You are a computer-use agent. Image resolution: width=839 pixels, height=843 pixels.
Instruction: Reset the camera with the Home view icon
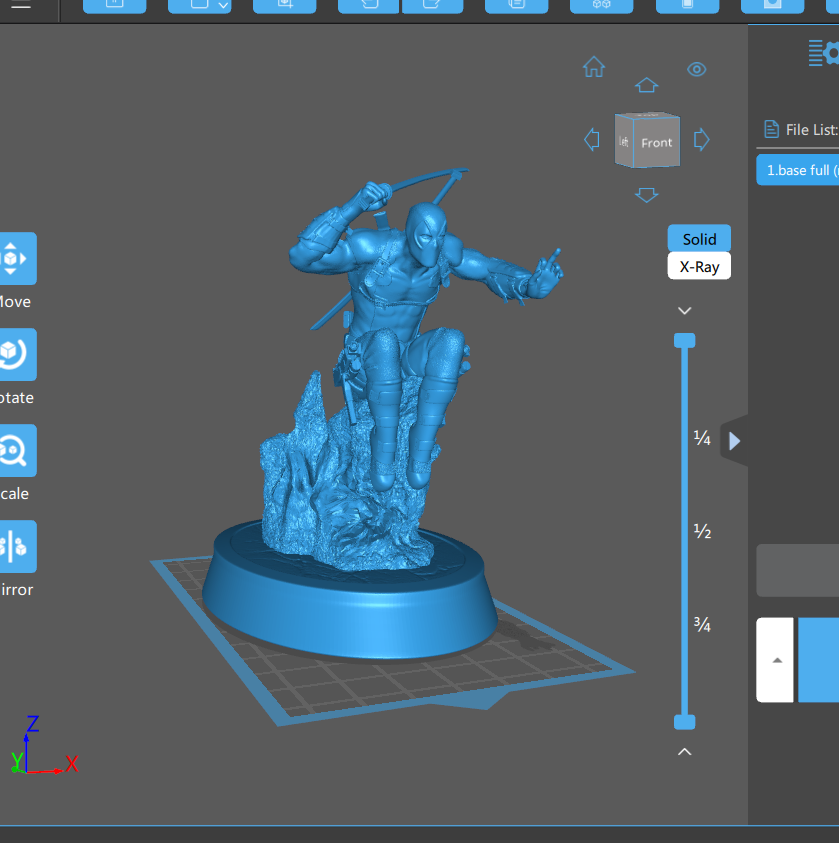point(594,67)
